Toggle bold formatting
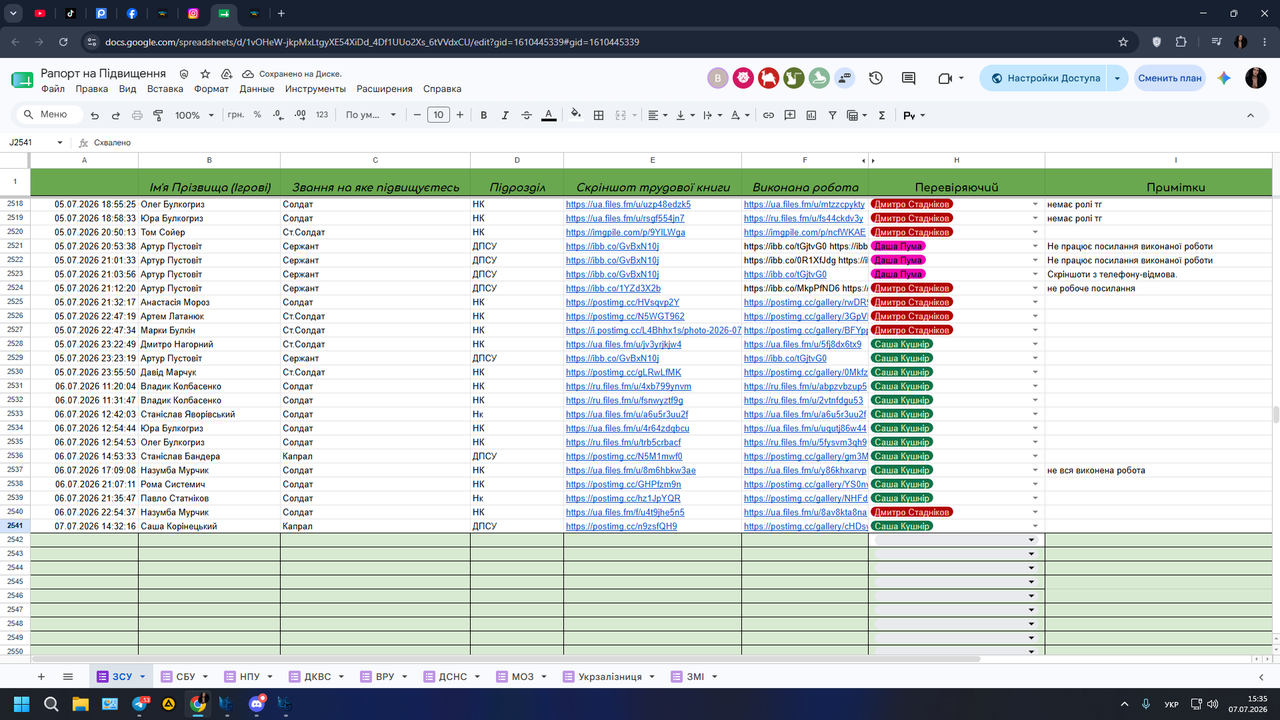 click(483, 115)
